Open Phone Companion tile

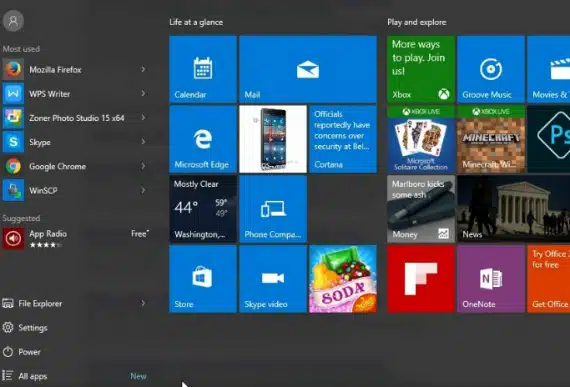[x=273, y=209]
